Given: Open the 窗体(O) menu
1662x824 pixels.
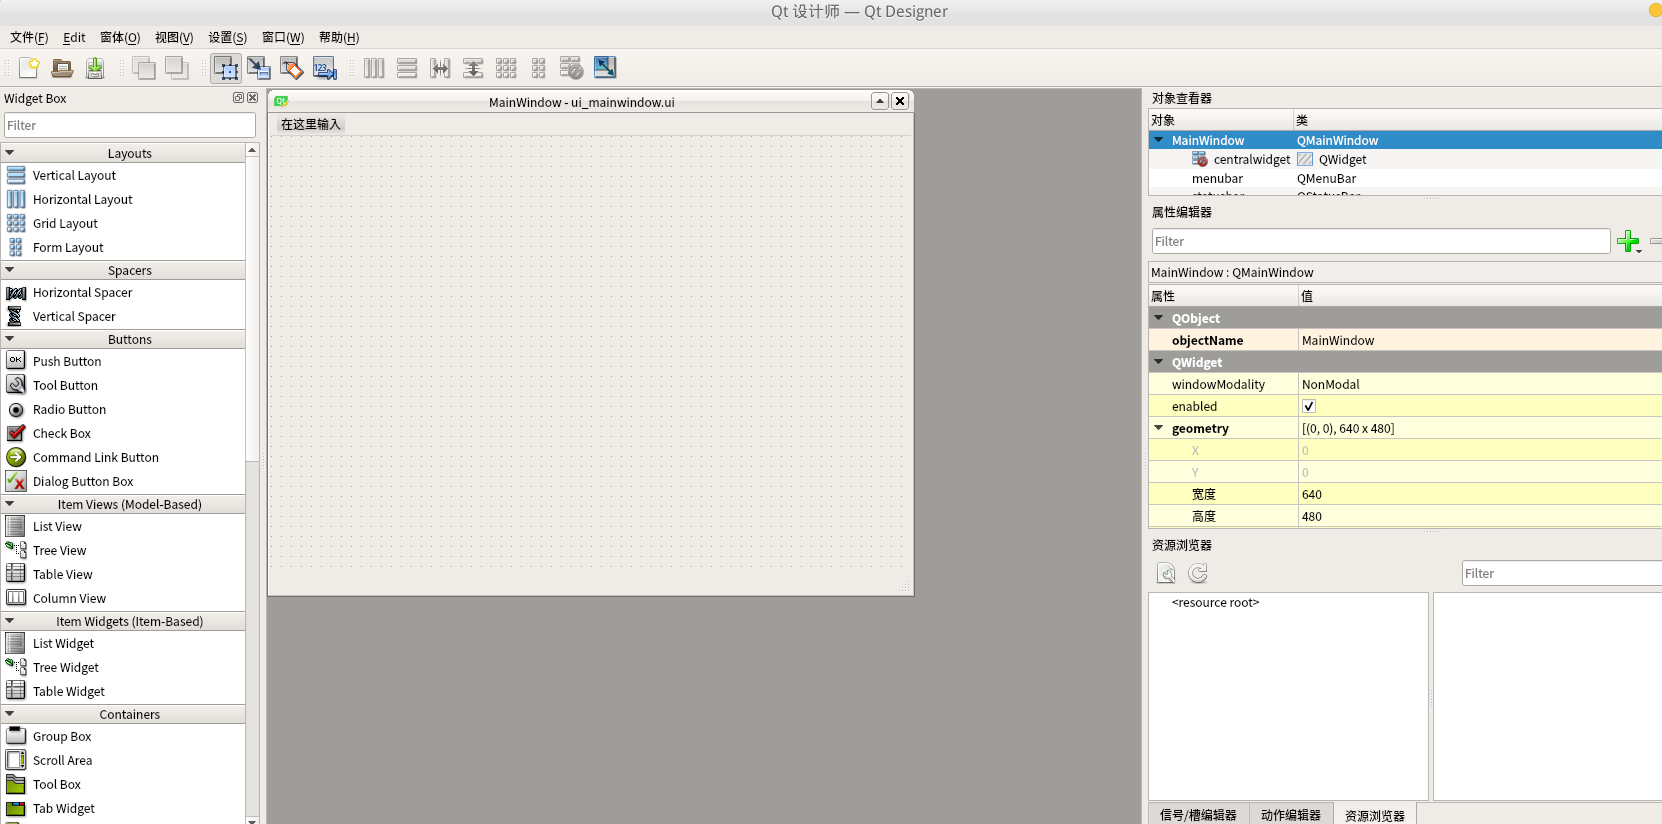Looking at the screenshot, I should [x=120, y=37].
